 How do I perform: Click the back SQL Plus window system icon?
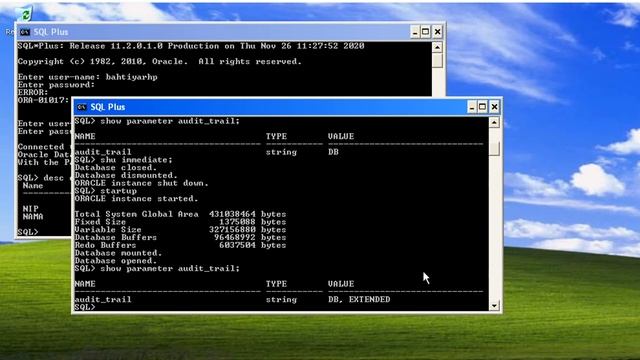(x=24, y=32)
